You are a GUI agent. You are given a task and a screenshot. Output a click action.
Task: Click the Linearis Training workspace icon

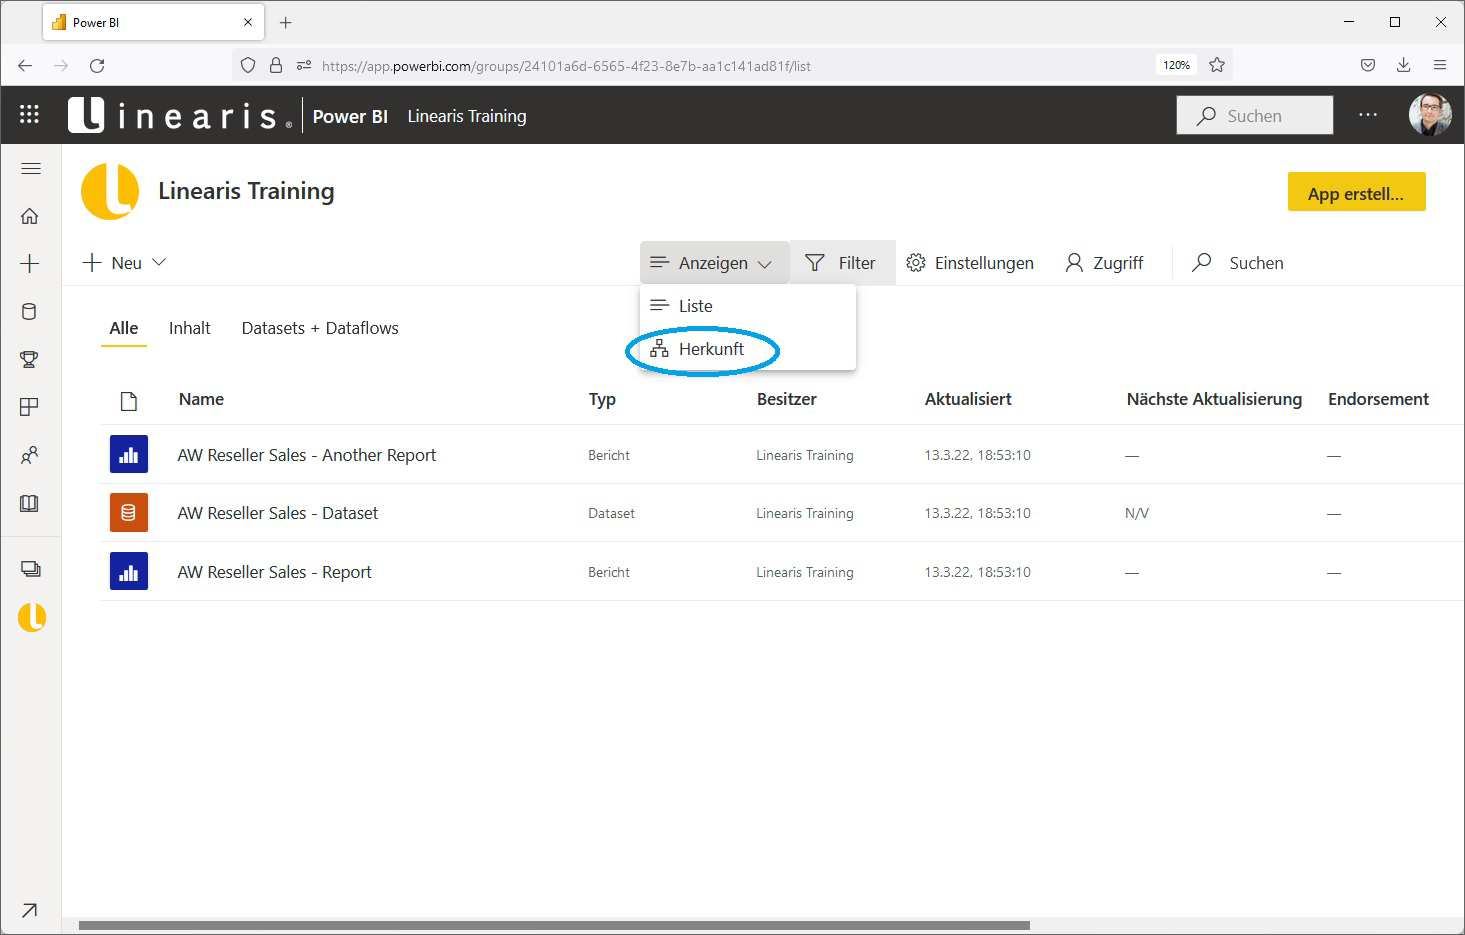pyautogui.click(x=30, y=617)
